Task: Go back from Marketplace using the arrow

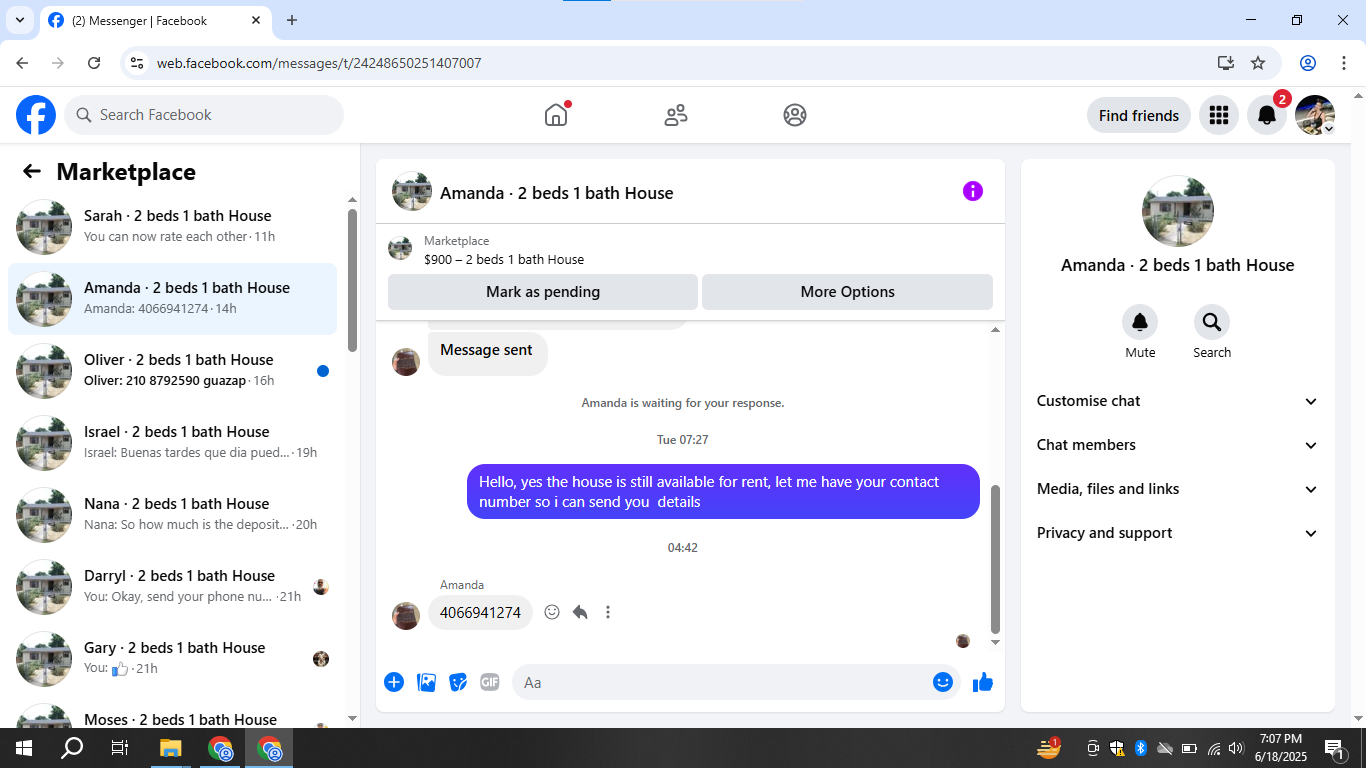Action: (32, 172)
